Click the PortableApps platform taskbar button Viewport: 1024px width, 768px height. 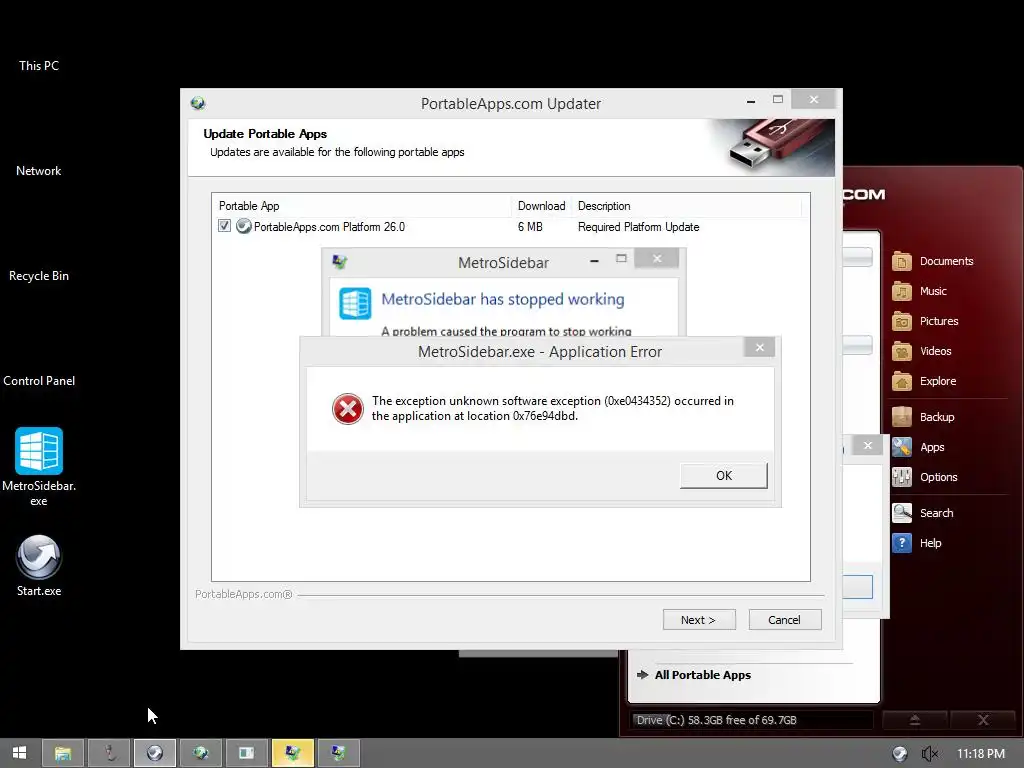[x=155, y=753]
